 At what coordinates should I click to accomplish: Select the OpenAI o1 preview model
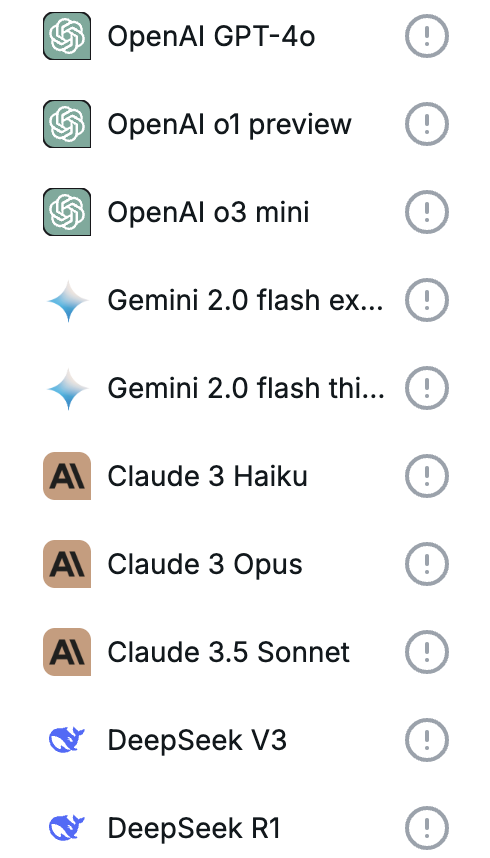coord(229,124)
